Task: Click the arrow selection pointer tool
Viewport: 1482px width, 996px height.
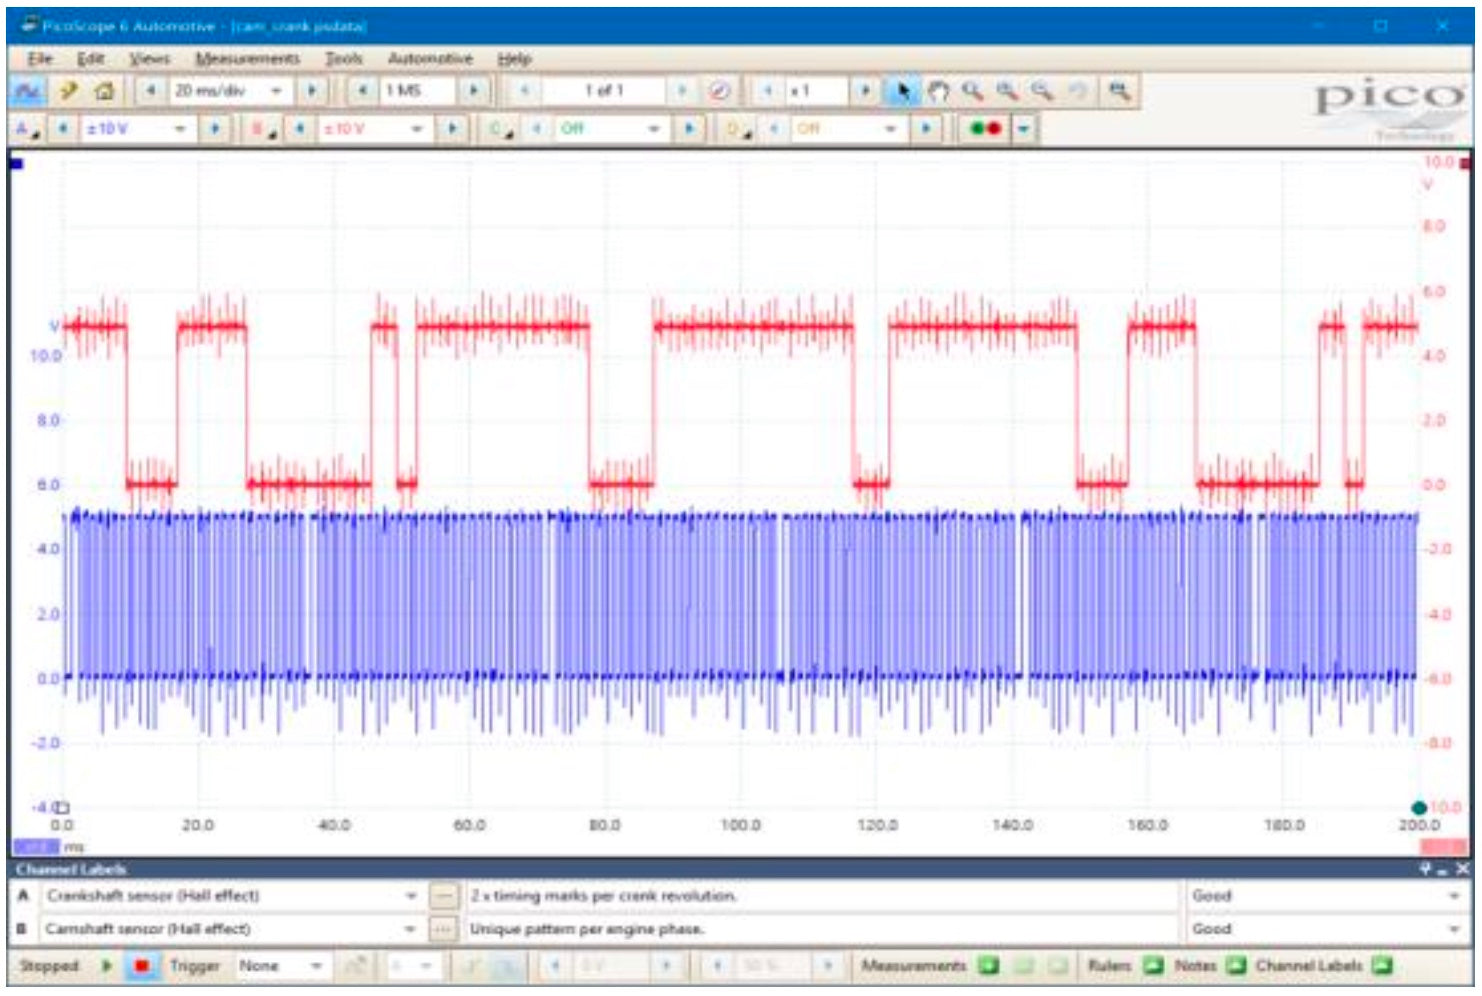Action: [903, 91]
